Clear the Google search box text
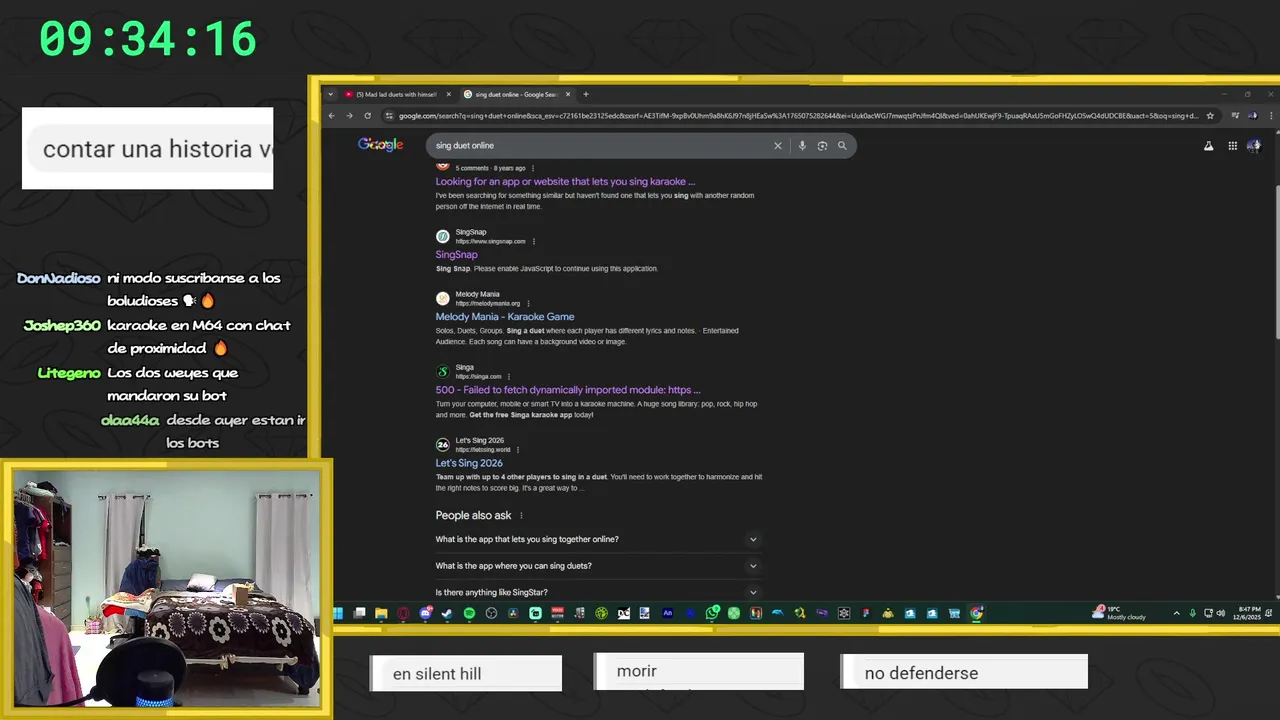Image resolution: width=1280 pixels, height=720 pixels. (x=777, y=146)
